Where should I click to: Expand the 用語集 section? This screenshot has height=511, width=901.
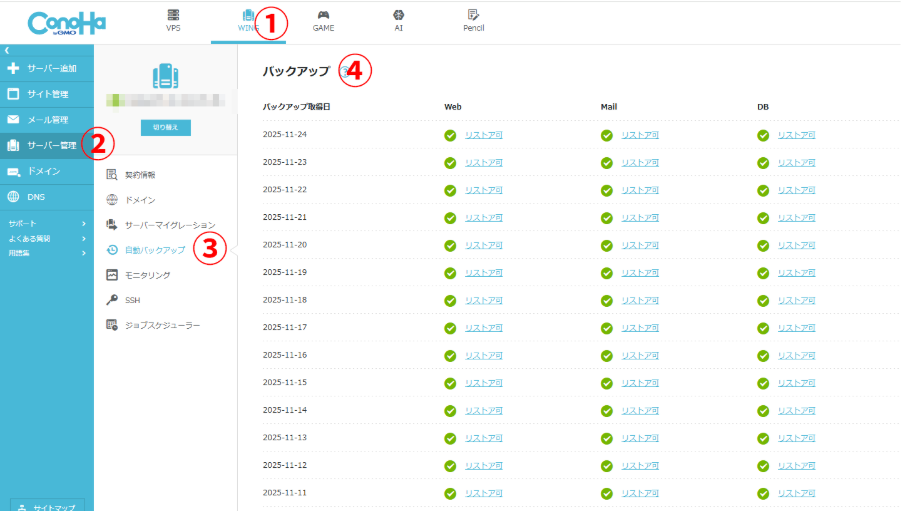pos(46,253)
